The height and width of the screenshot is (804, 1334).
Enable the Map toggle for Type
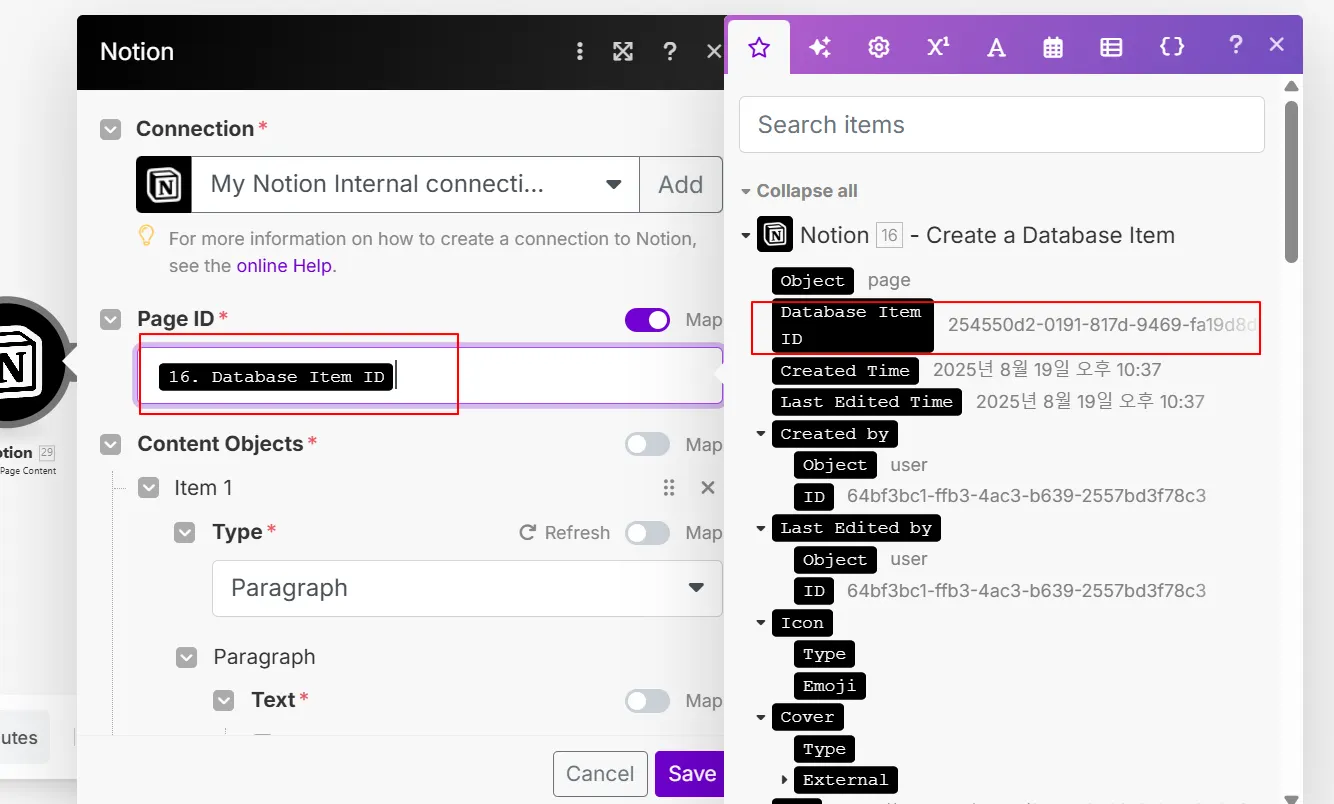(x=648, y=533)
